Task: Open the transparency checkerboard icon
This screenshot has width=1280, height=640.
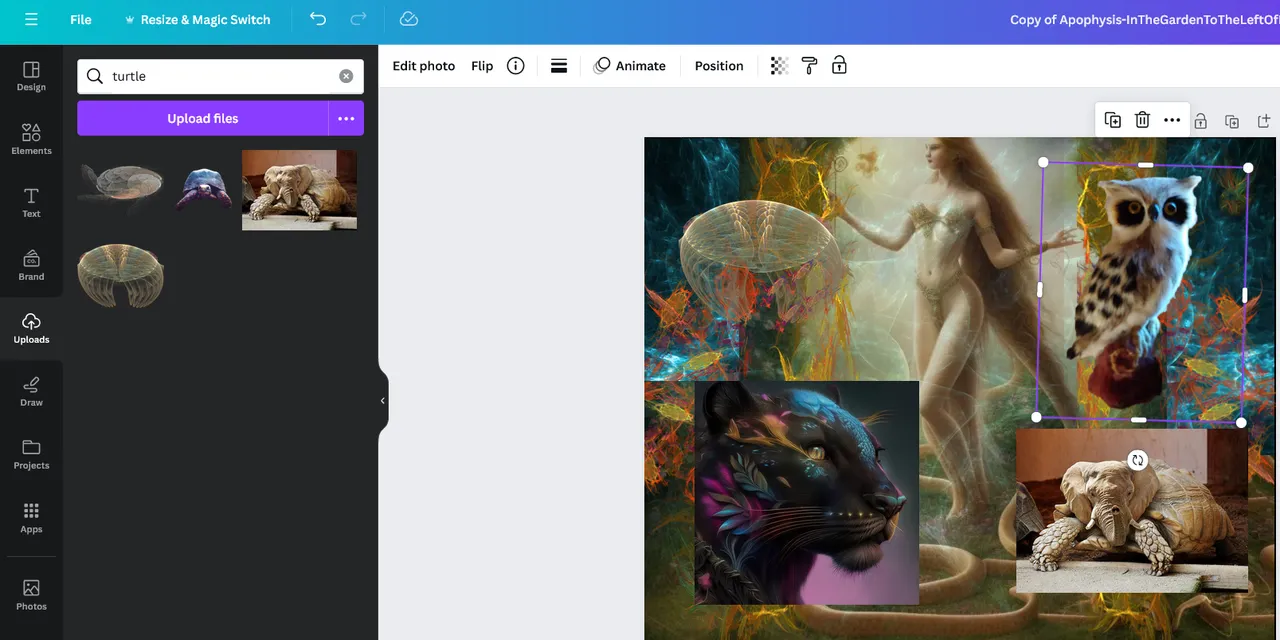Action: pos(779,66)
